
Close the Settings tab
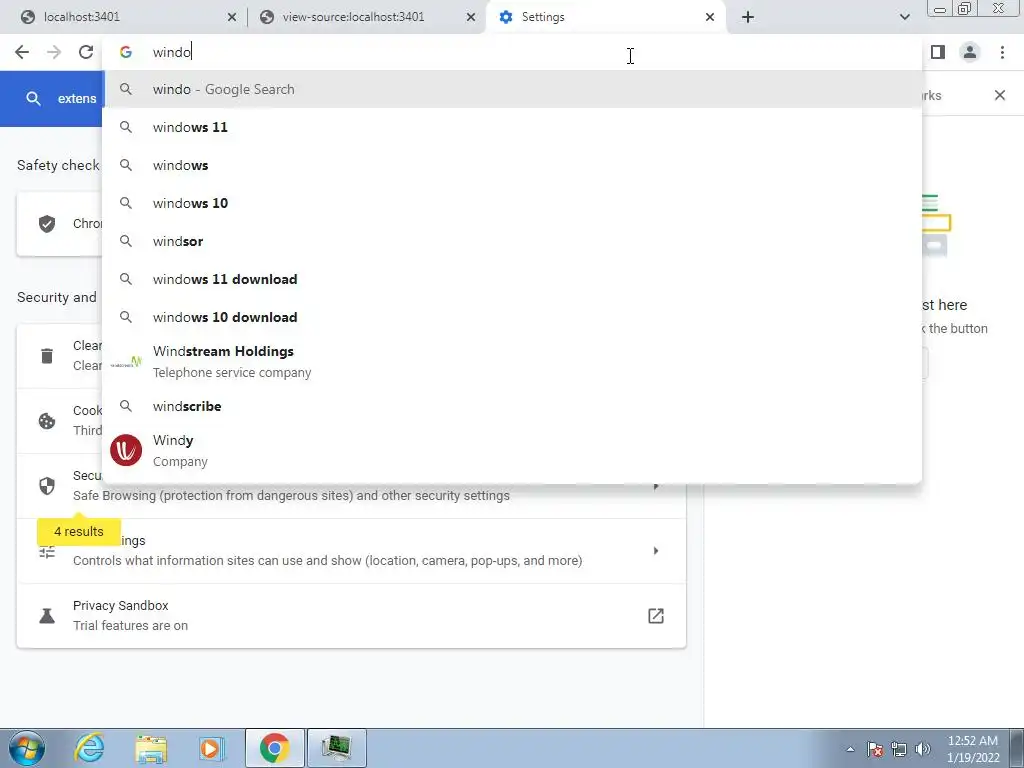pos(710,17)
